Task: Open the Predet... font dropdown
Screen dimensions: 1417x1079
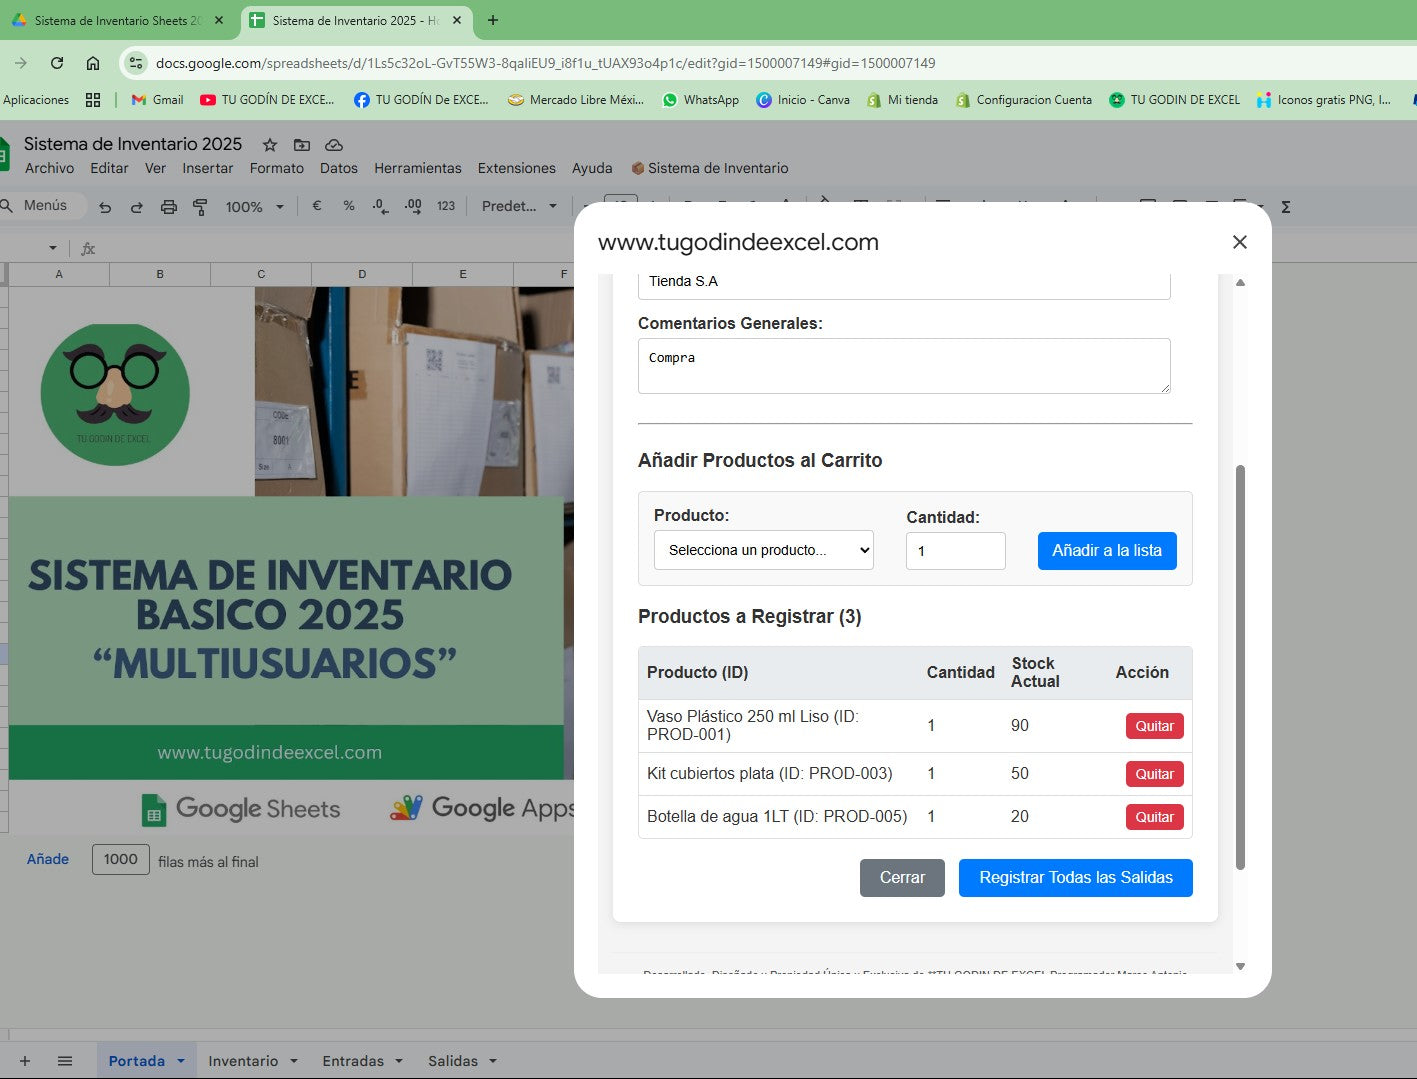Action: click(x=519, y=206)
